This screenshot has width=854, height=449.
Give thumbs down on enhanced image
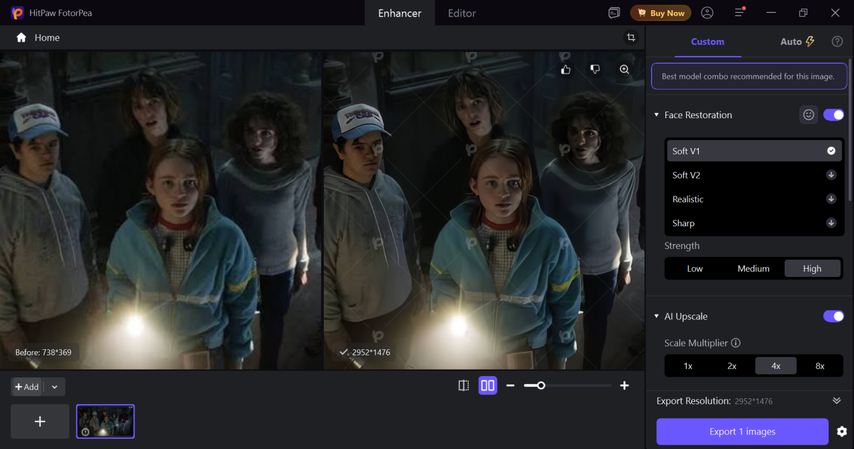pyautogui.click(x=595, y=69)
